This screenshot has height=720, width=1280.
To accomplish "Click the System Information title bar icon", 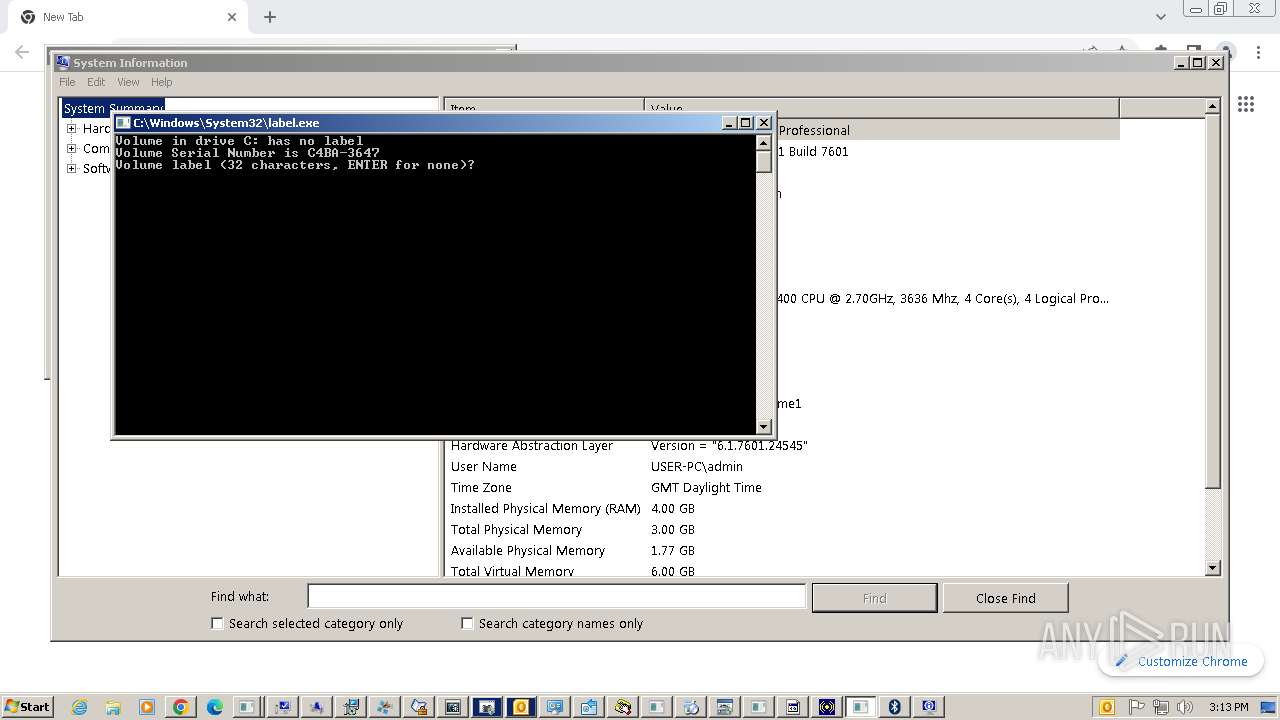I will (x=63, y=62).
